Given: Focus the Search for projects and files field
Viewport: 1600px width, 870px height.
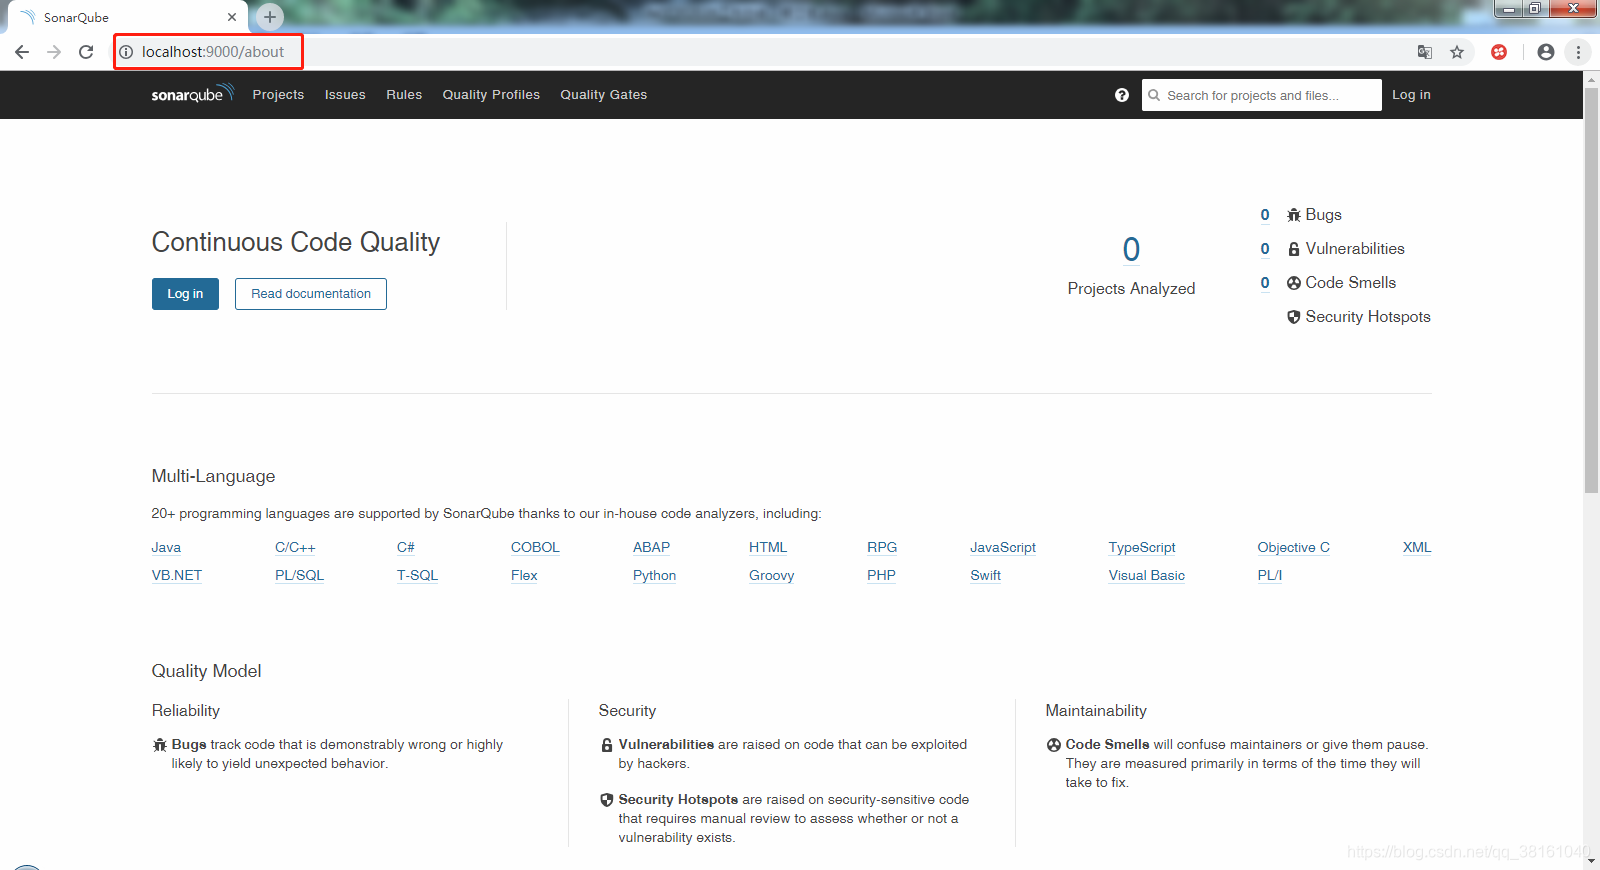Looking at the screenshot, I should tap(1262, 95).
